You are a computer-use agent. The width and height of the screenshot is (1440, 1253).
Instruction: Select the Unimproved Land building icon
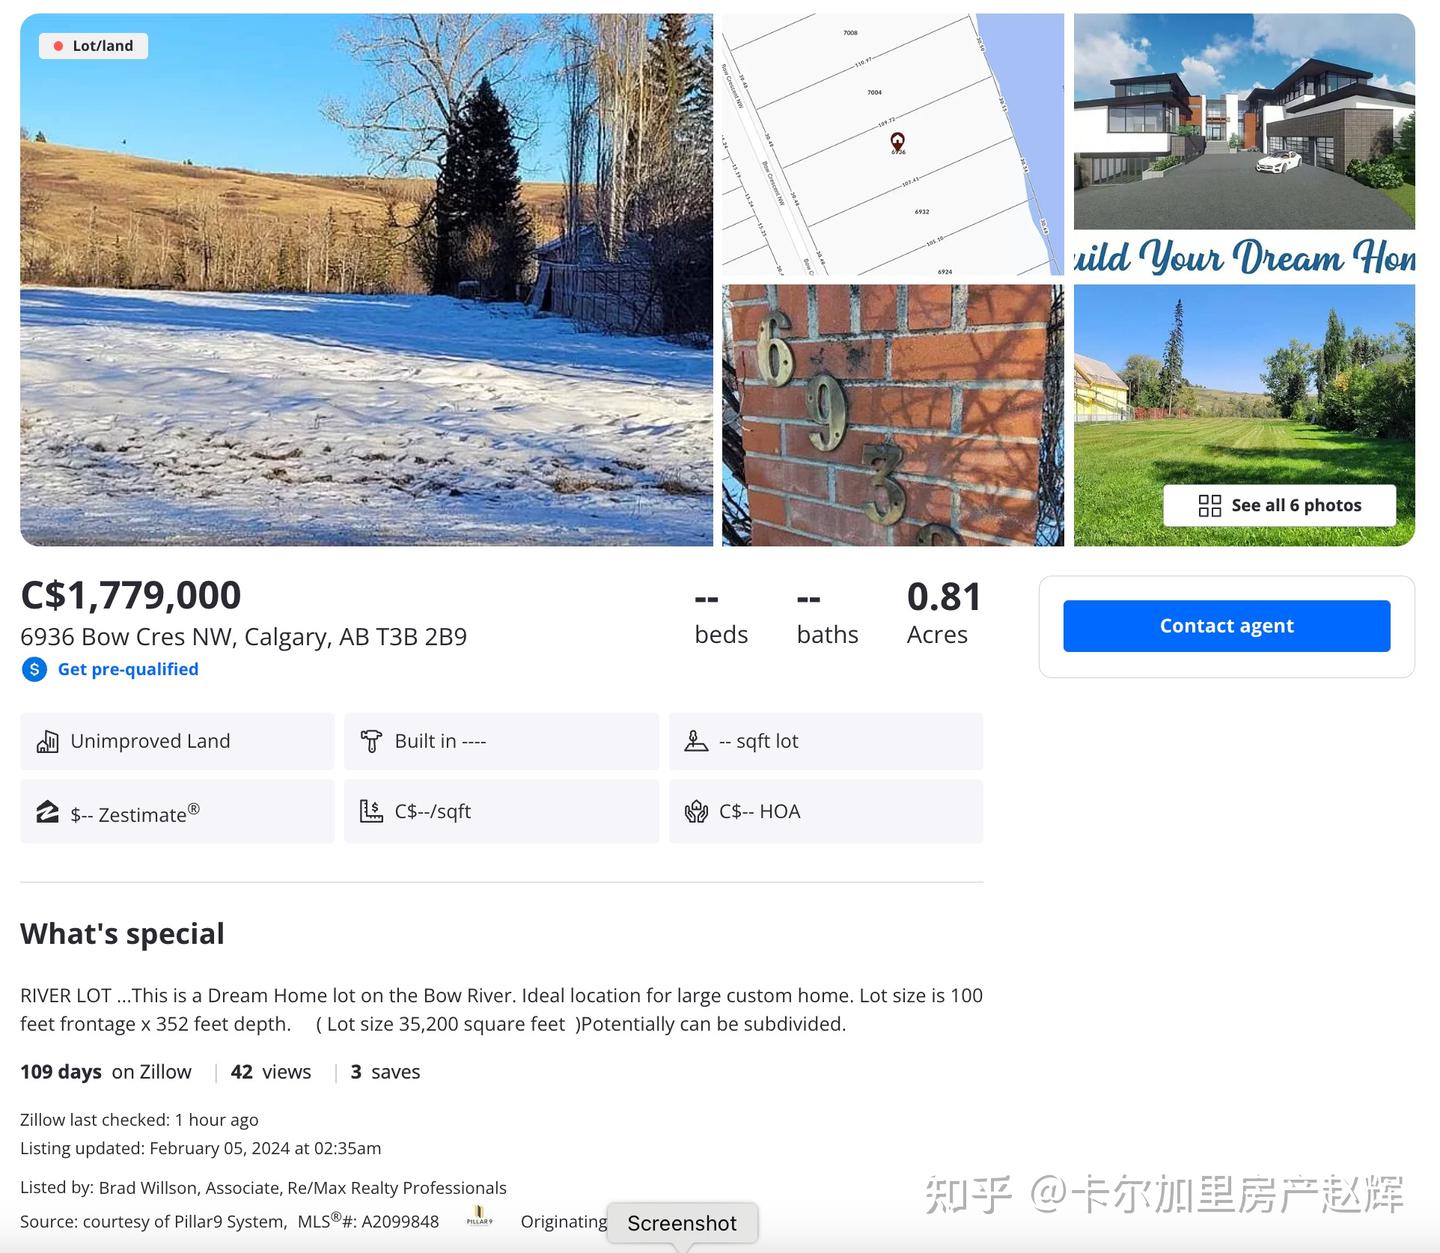click(x=47, y=741)
